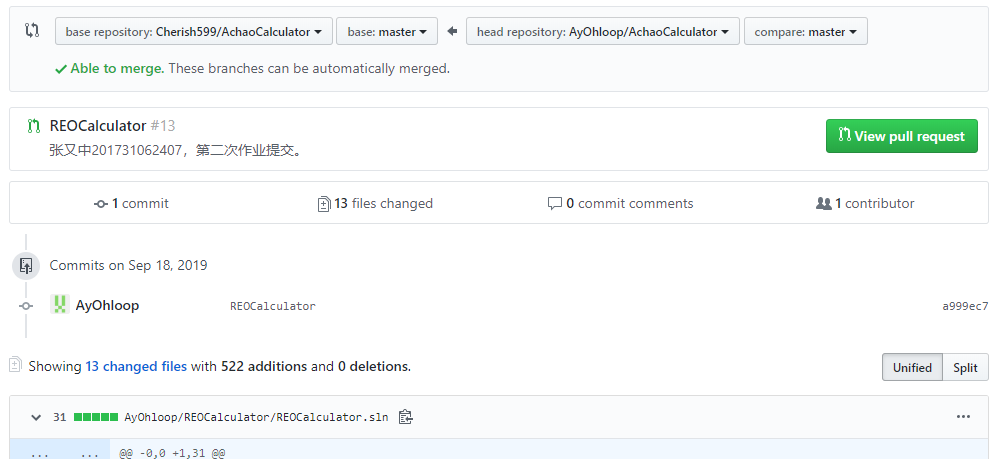Click the file diff icon beside Showing
Image resolution: width=1001 pixels, height=459 pixels.
pos(15,365)
